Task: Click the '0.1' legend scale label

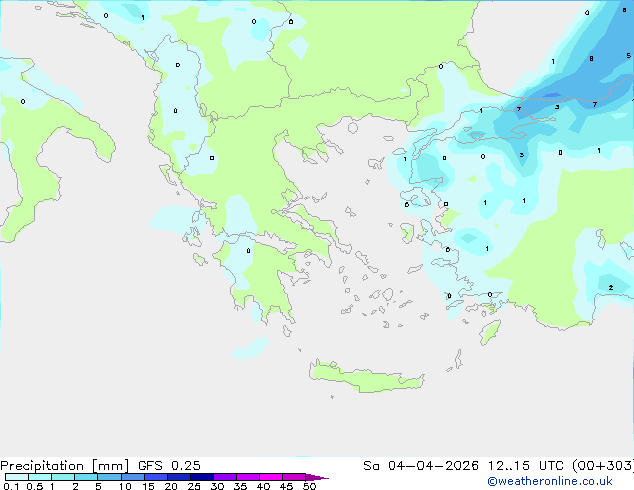Action: tap(11, 486)
